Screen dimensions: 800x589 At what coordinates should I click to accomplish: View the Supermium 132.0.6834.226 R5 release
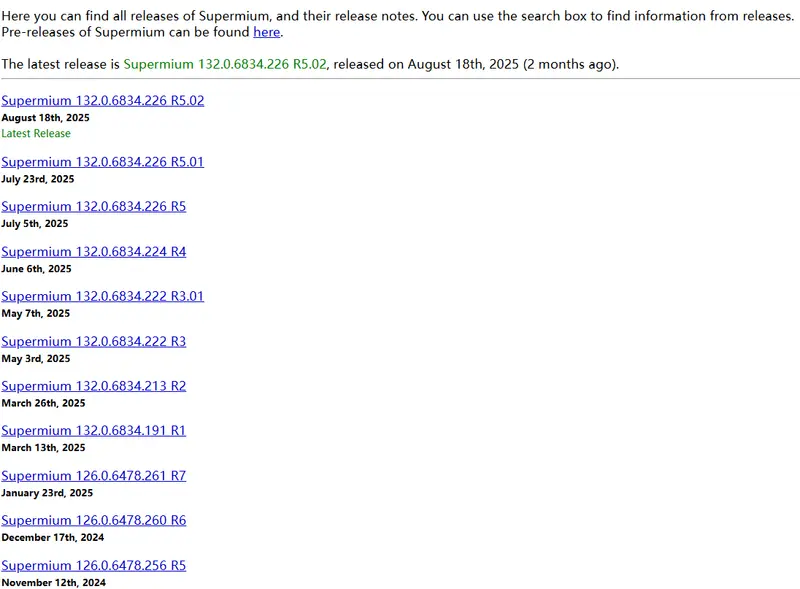point(93,207)
